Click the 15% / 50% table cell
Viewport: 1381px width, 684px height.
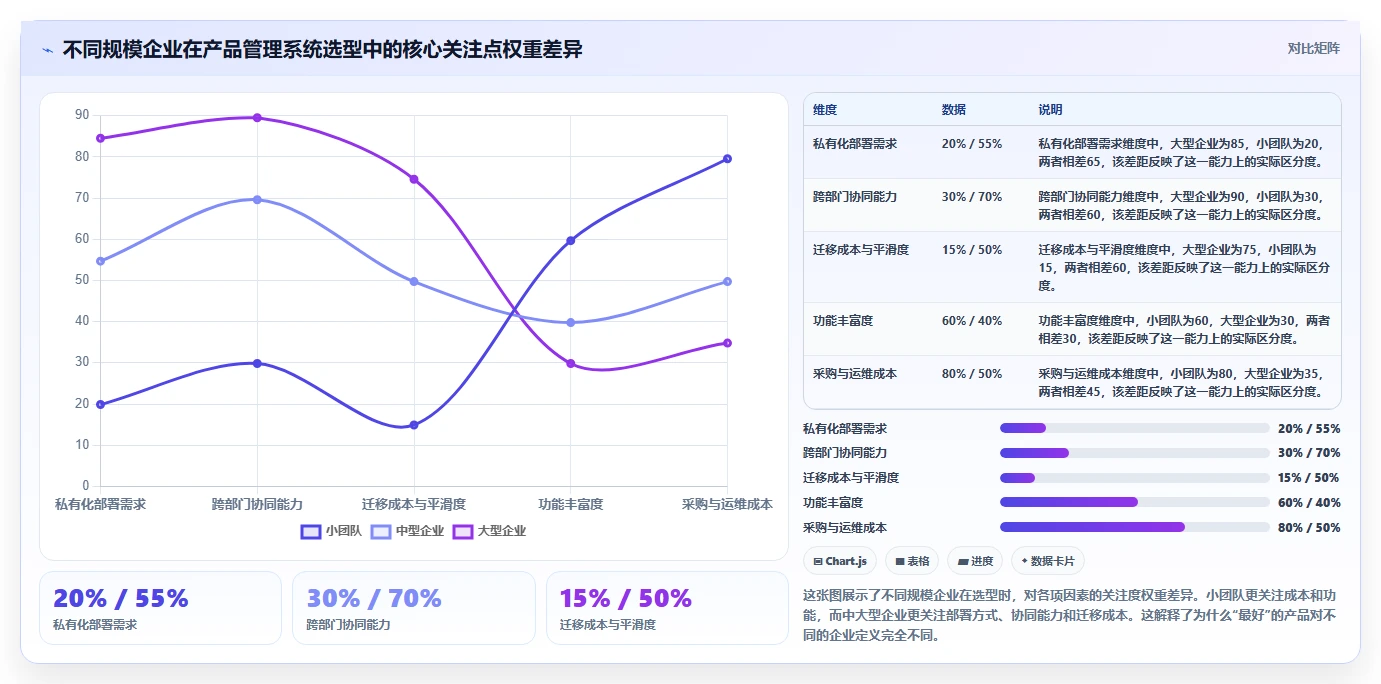972,250
